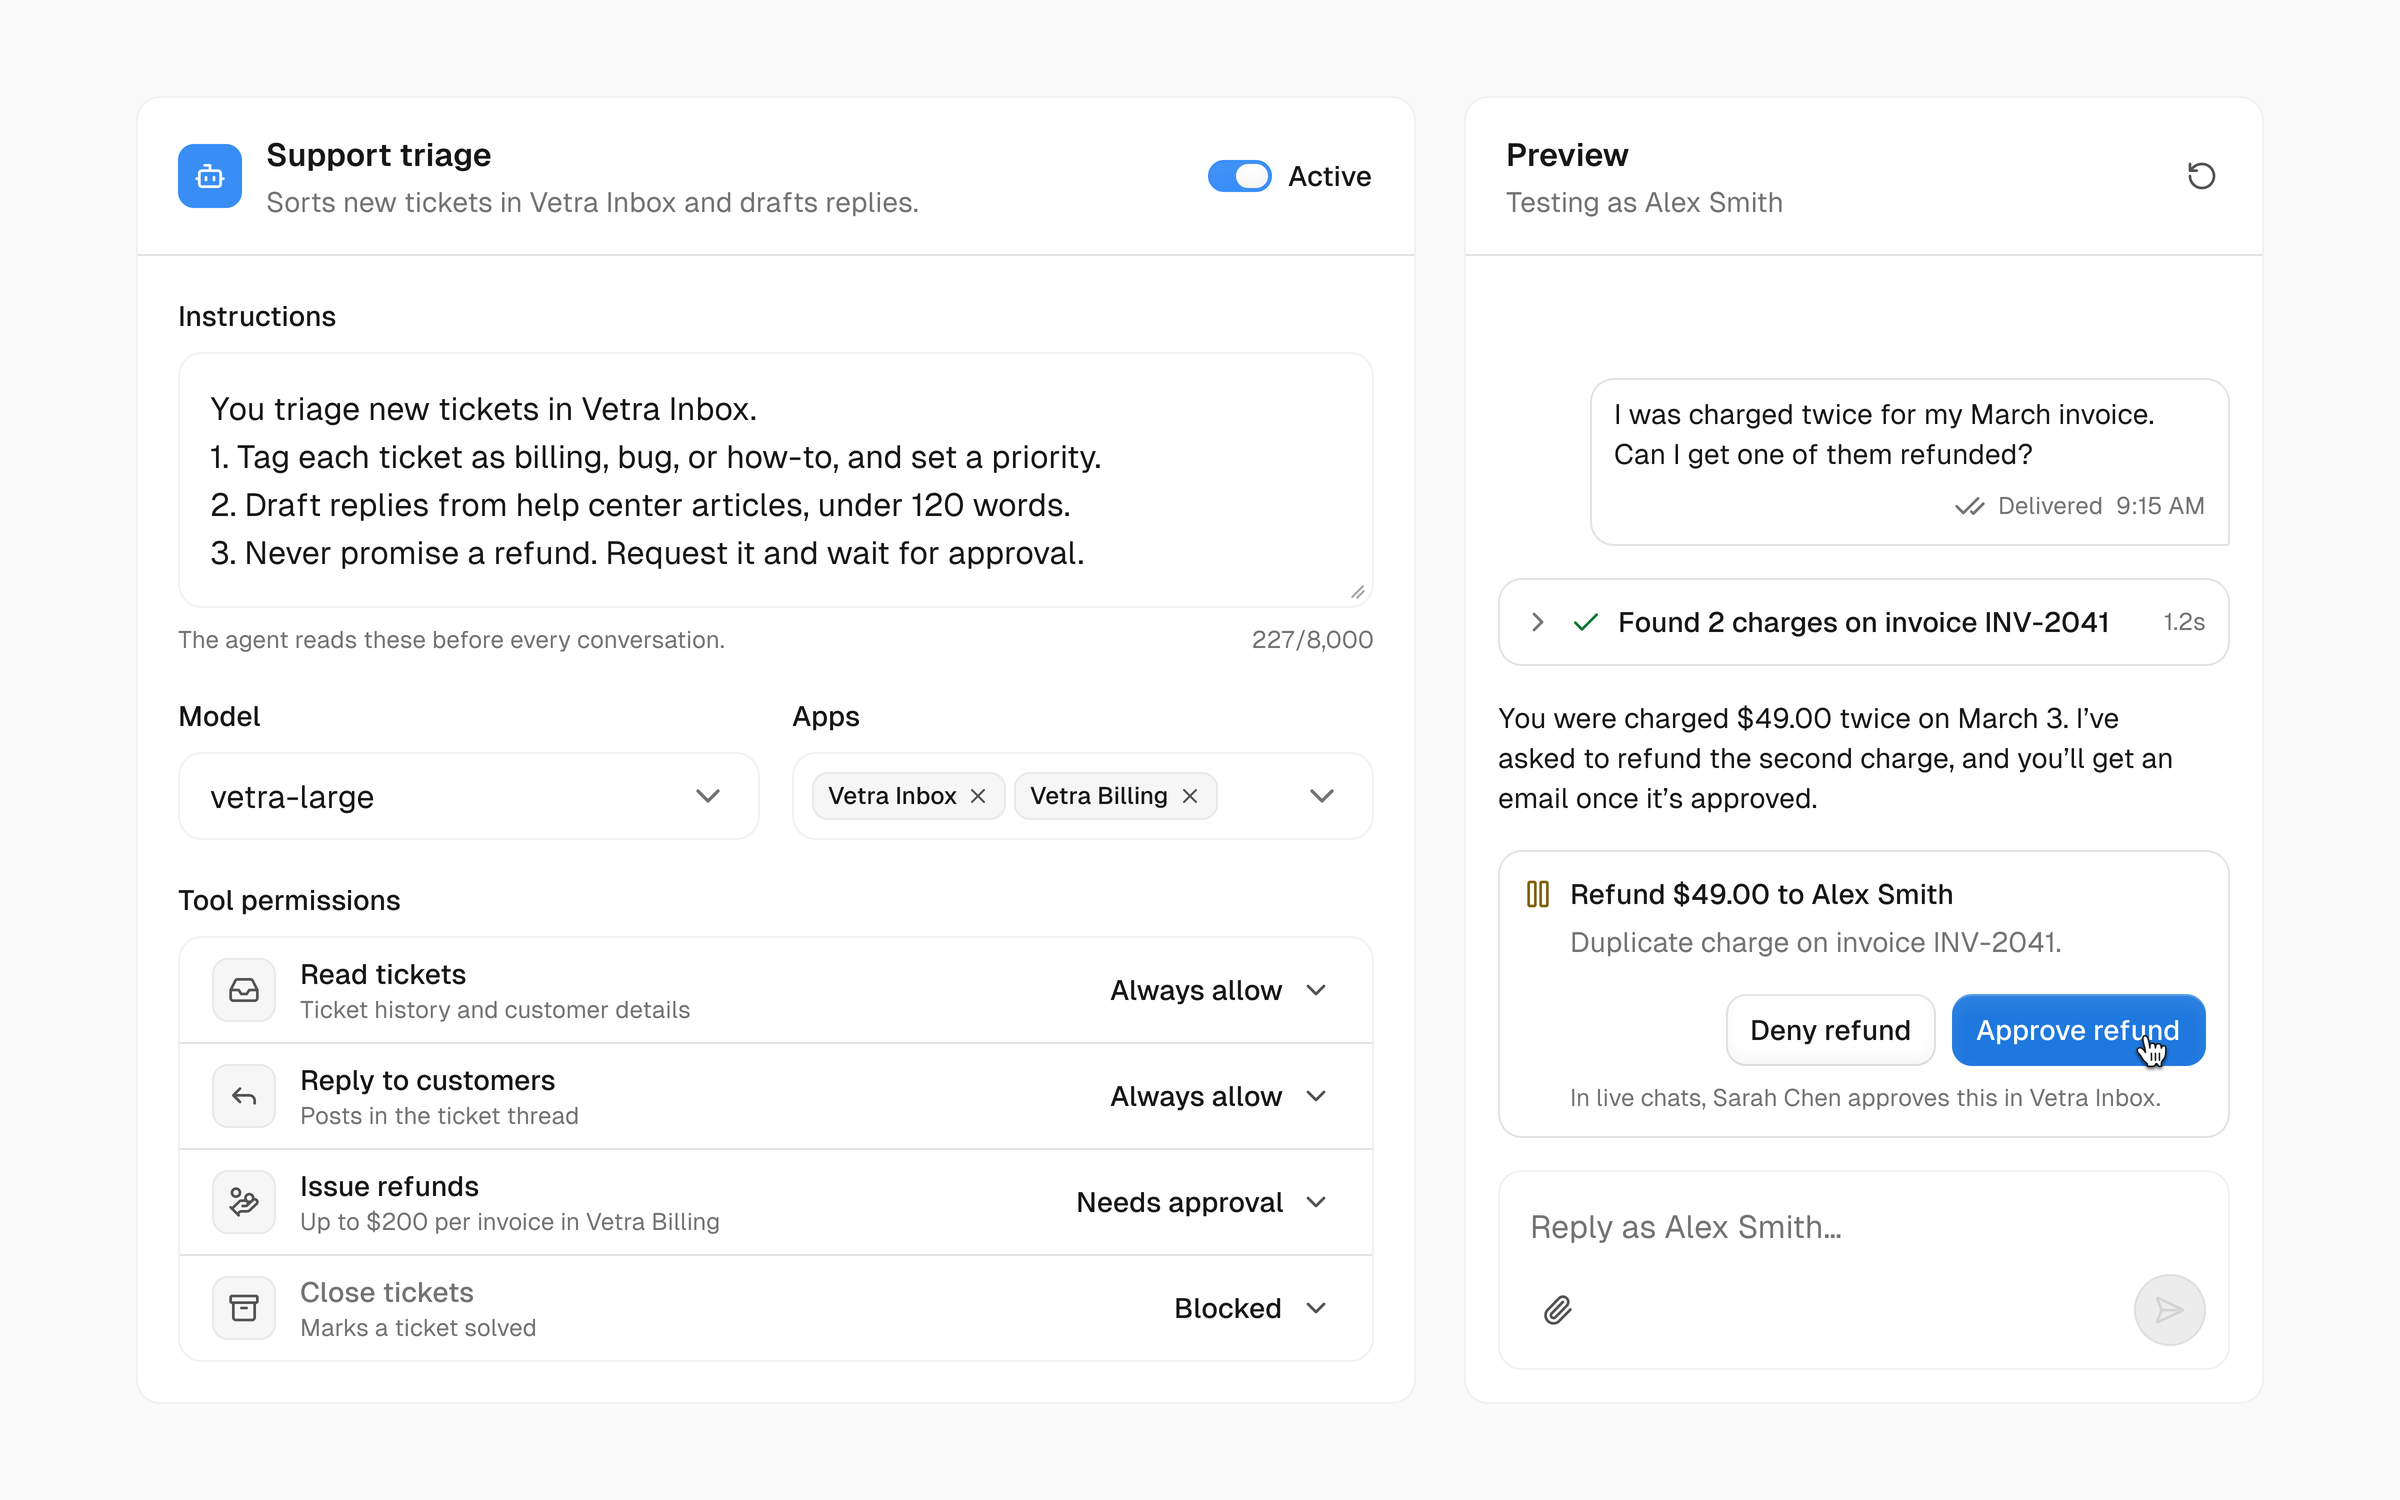Viewport: 2400px width, 1500px height.
Task: Click the Deny refund button
Action: [x=1830, y=1030]
